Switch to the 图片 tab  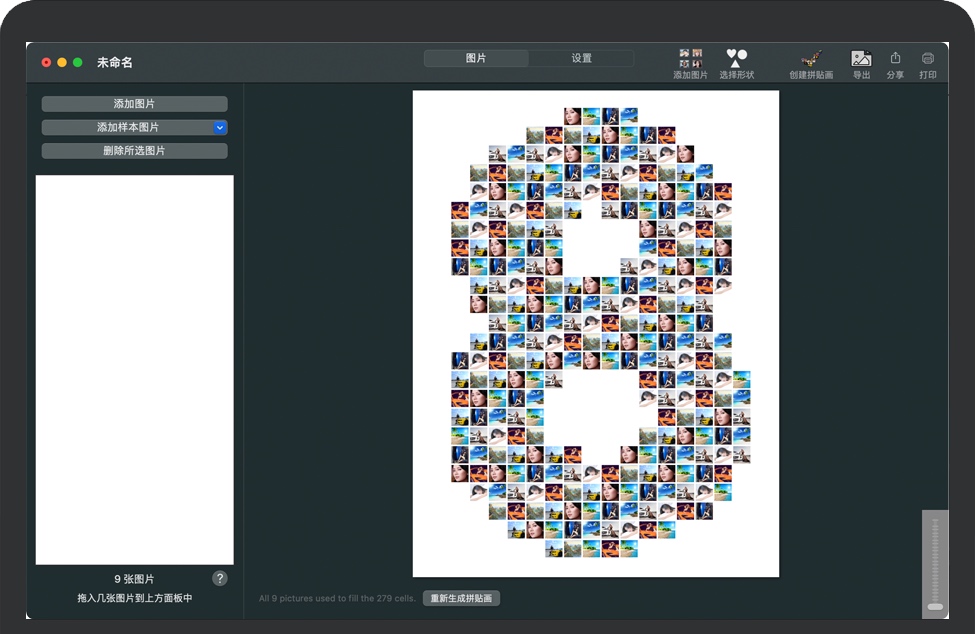click(476, 59)
